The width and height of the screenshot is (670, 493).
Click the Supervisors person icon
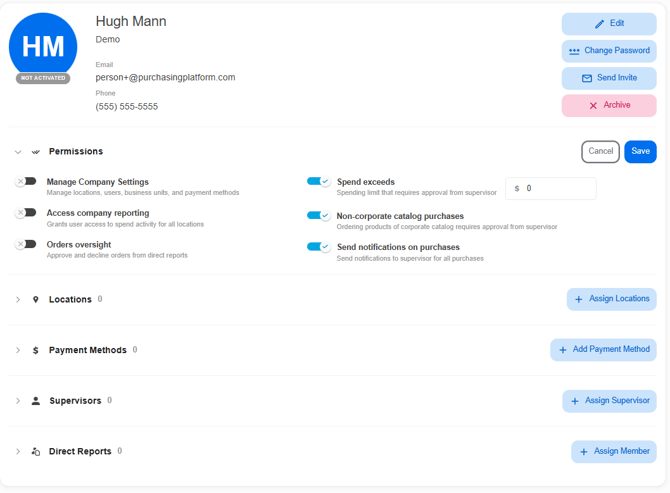coord(36,401)
